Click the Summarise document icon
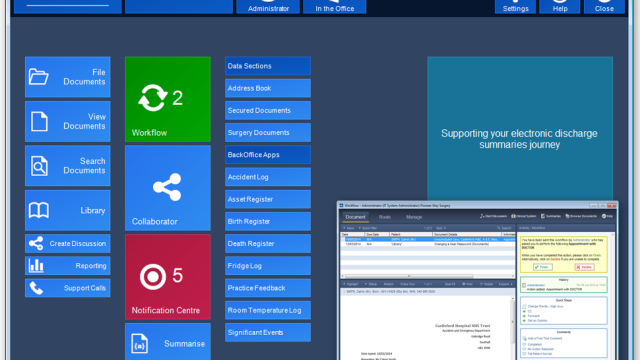Viewport: 640px width, 360px height. coord(140,343)
